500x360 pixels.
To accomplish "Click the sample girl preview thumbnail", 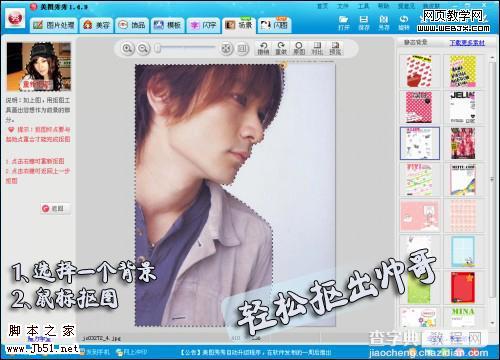I will [39, 67].
